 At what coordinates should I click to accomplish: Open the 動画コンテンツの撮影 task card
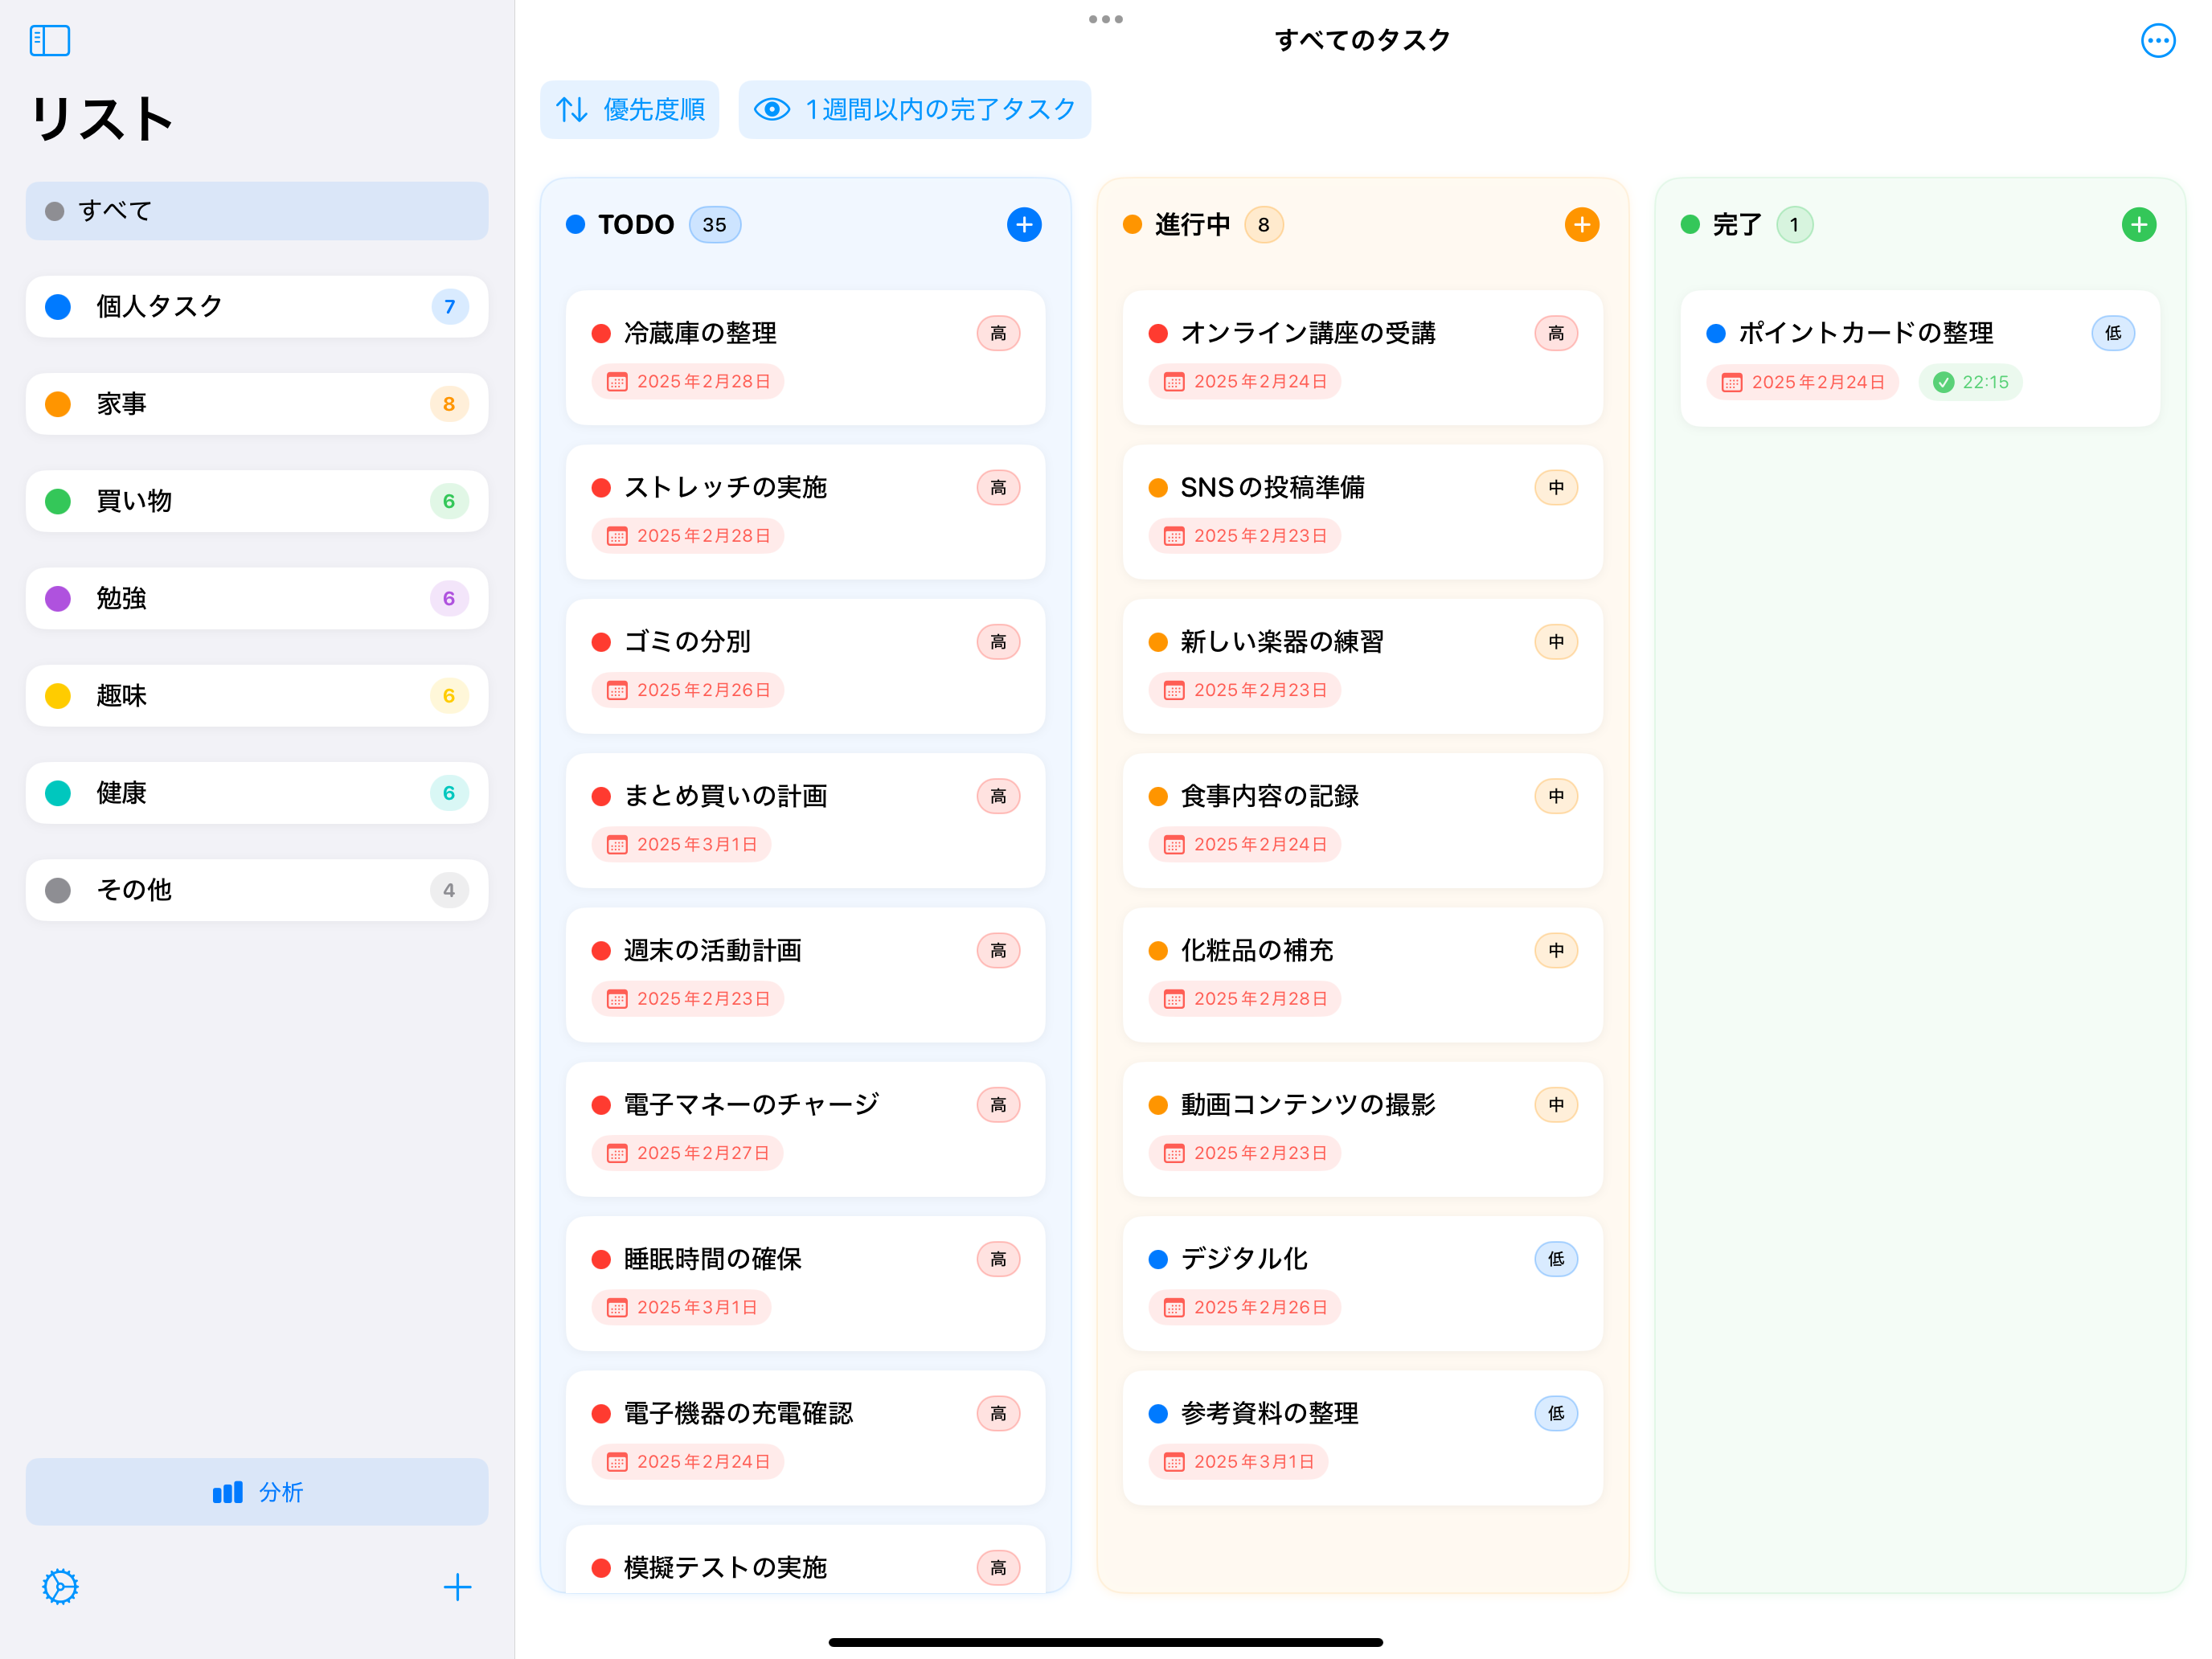(x=1362, y=1129)
